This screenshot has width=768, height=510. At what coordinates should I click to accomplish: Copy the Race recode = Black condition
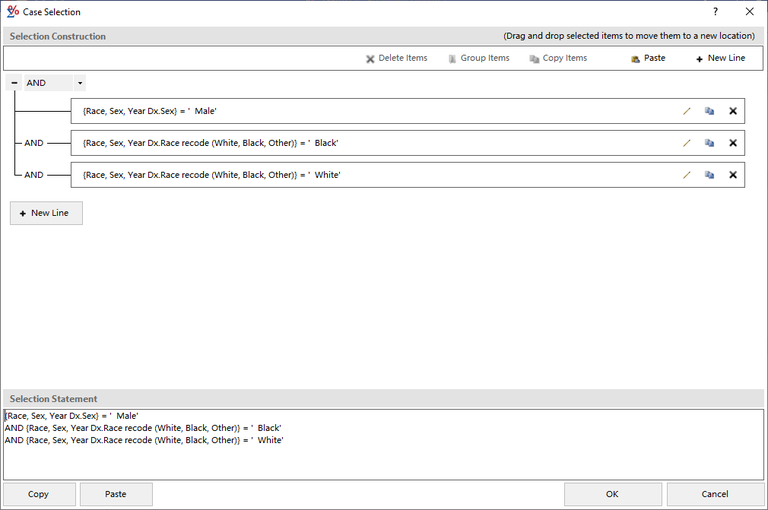point(709,143)
